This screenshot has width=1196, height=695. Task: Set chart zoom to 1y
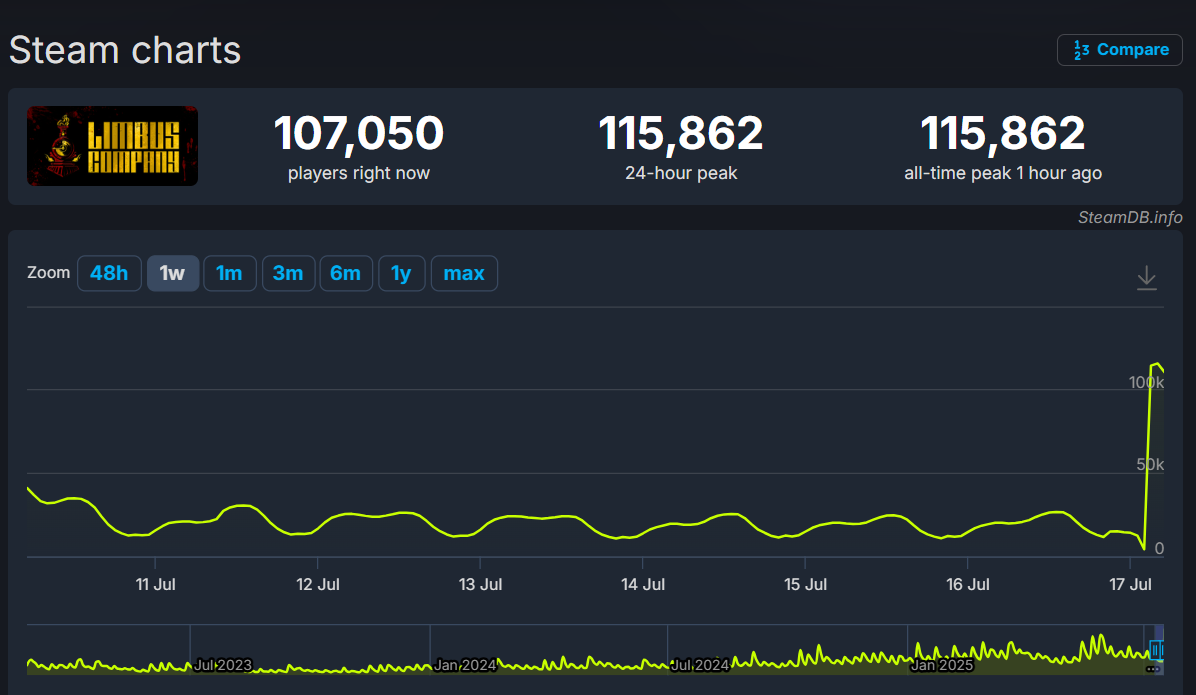point(401,273)
